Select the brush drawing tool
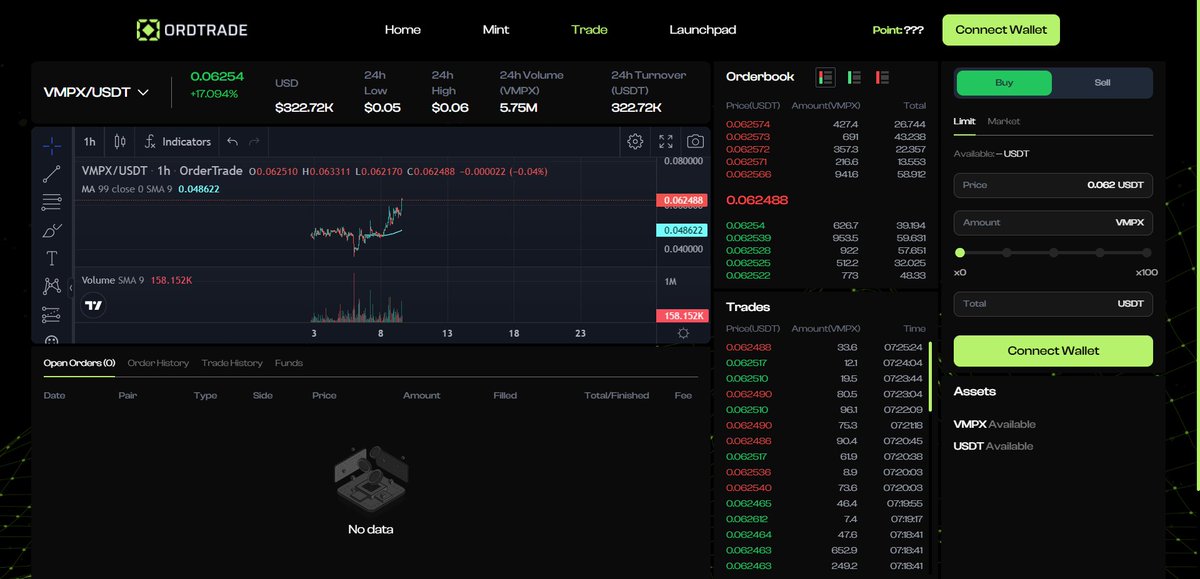Image resolution: width=1200 pixels, height=579 pixels. [x=52, y=230]
